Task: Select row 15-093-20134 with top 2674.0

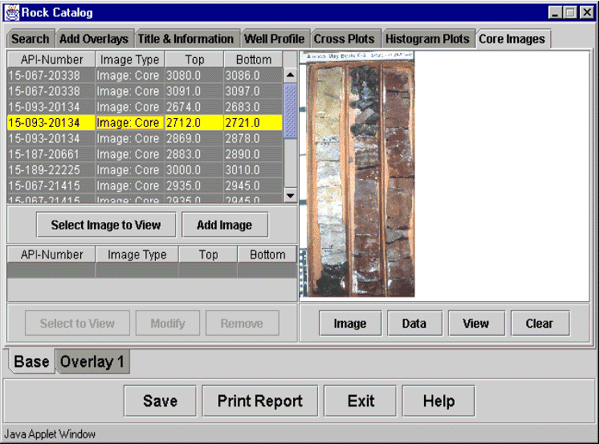Action: point(145,107)
